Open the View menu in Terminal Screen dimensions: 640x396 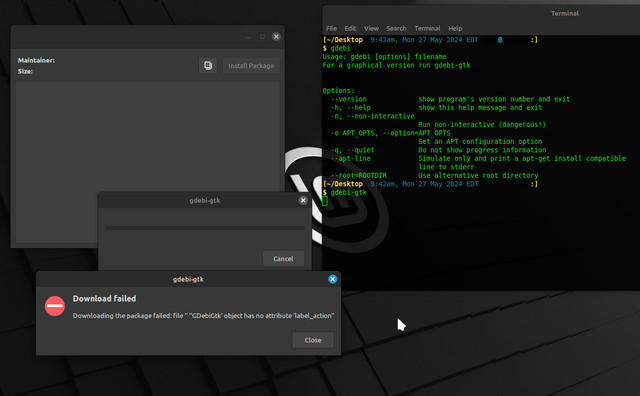(371, 28)
